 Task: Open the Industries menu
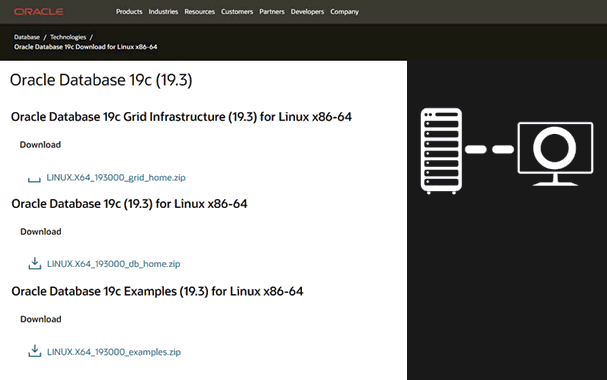pyautogui.click(x=163, y=12)
